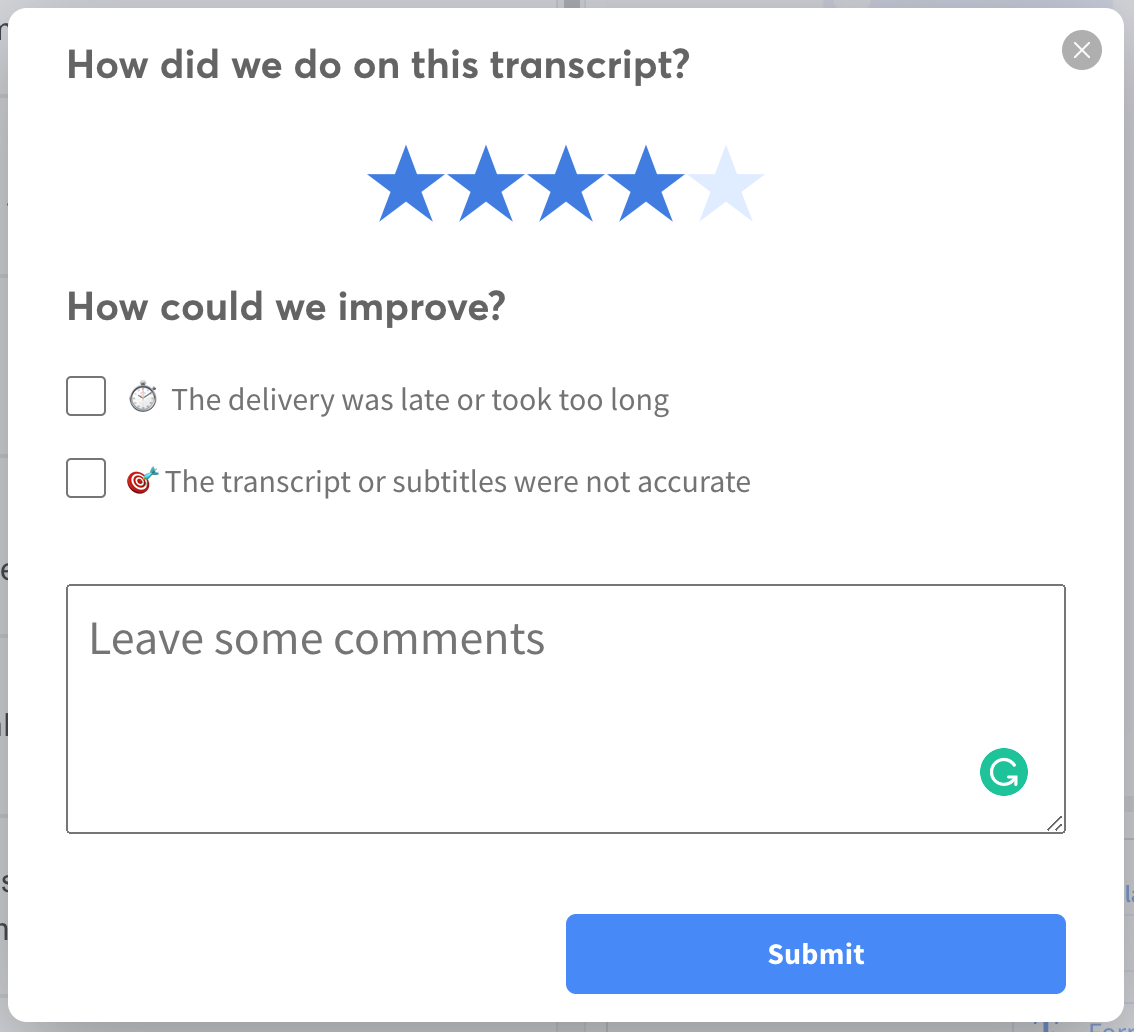This screenshot has width=1134, height=1032.
Task: Select label 'The transcript or subtitles were not accurate'
Action: 458,482
